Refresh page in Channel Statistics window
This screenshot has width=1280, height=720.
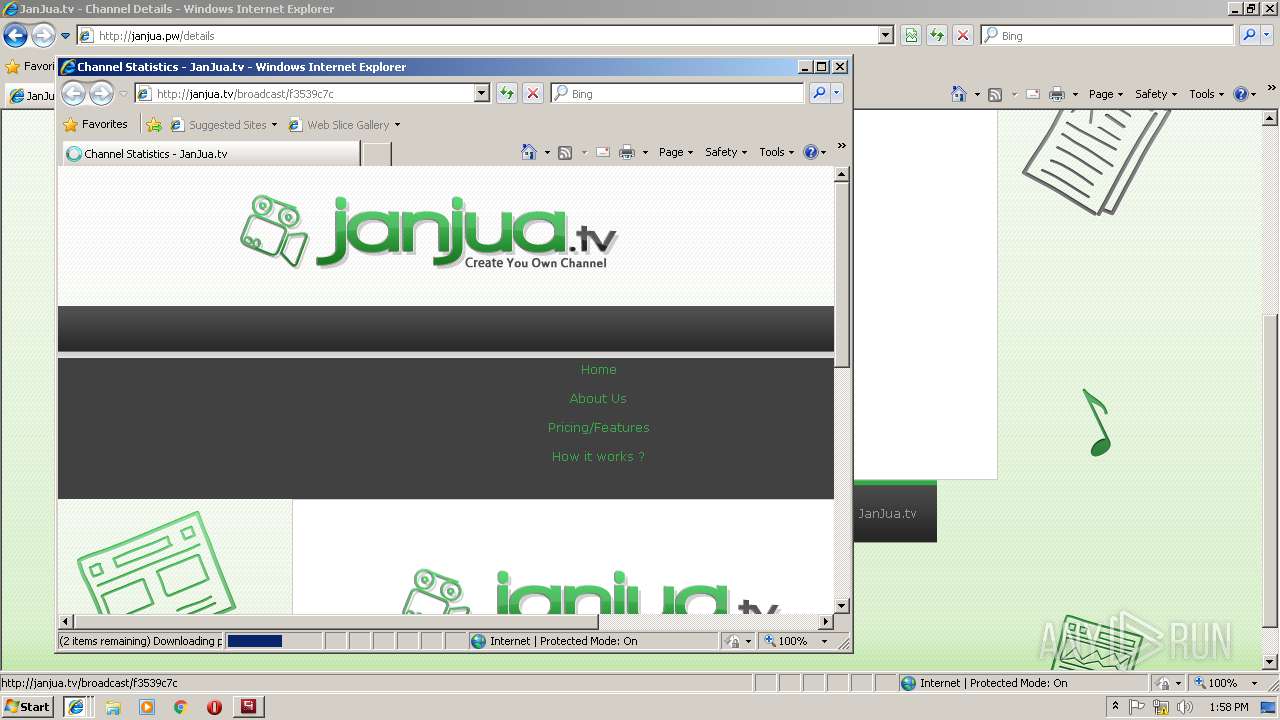(507, 93)
